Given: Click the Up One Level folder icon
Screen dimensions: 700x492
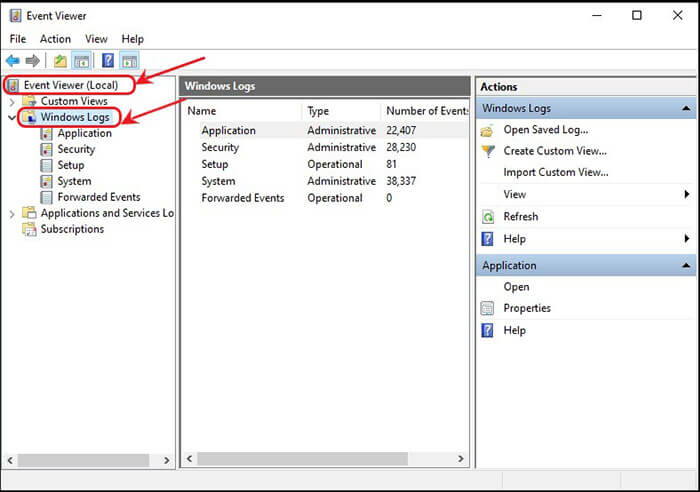Looking at the screenshot, I should pyautogui.click(x=60, y=60).
